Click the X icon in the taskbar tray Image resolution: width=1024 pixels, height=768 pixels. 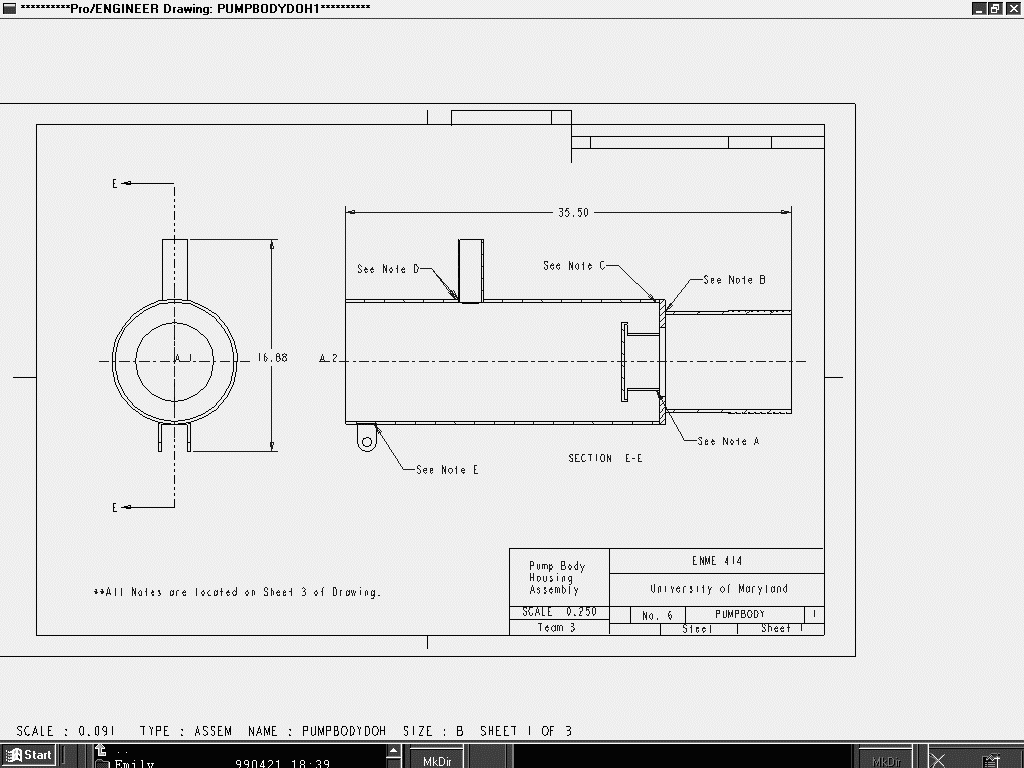tap(938, 760)
